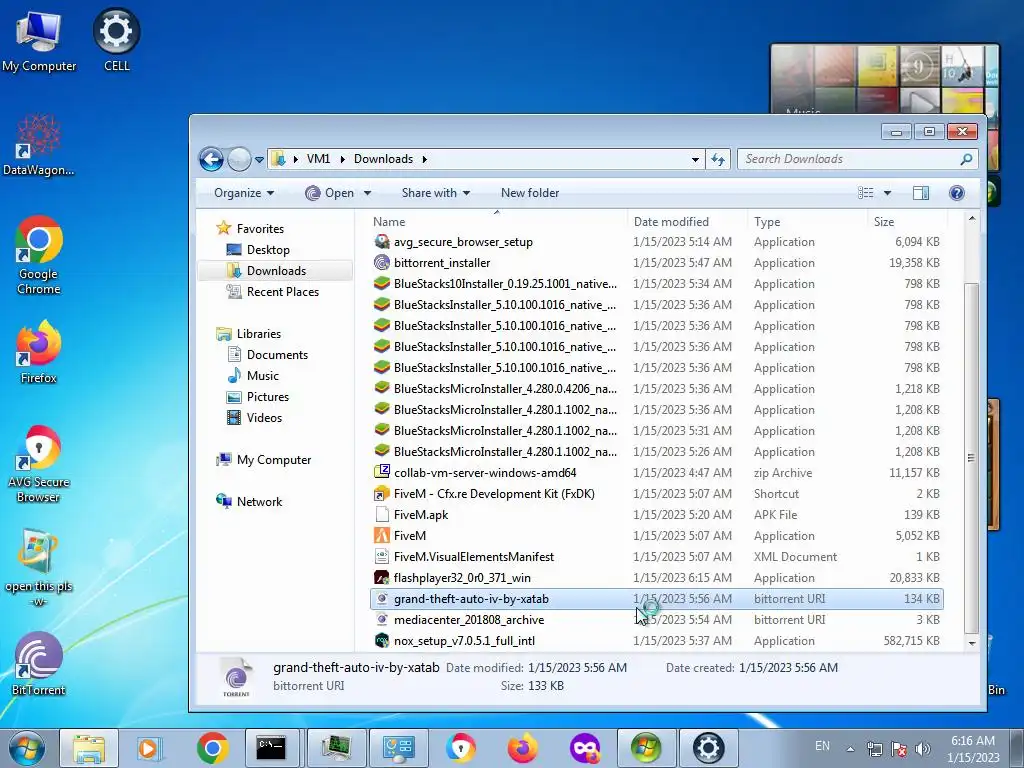Select collab-vm-server-windows-amd64 zip icon
This screenshot has height=768, width=1024.
point(382,472)
